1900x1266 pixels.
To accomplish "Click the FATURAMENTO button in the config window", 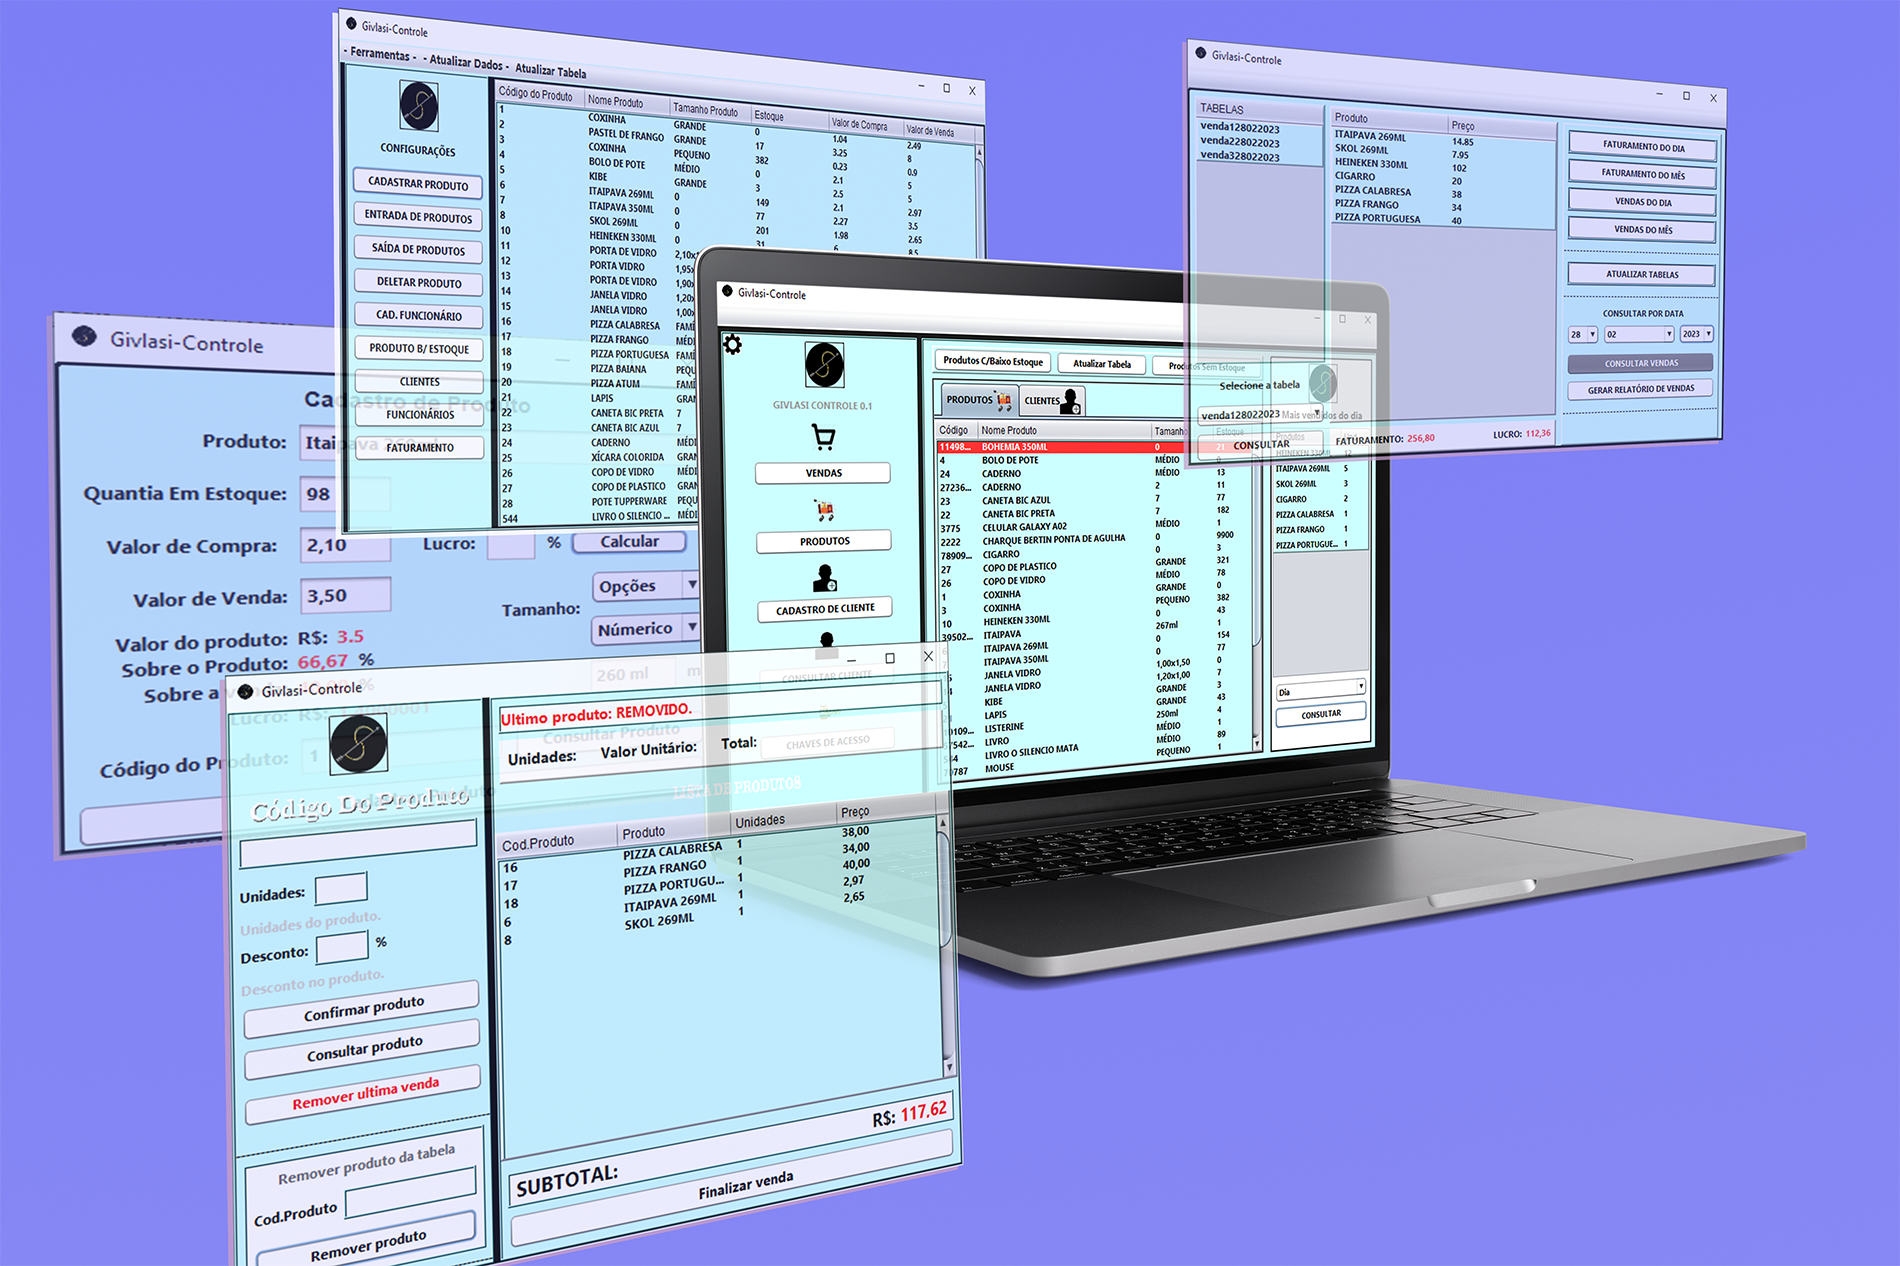I will (x=420, y=448).
